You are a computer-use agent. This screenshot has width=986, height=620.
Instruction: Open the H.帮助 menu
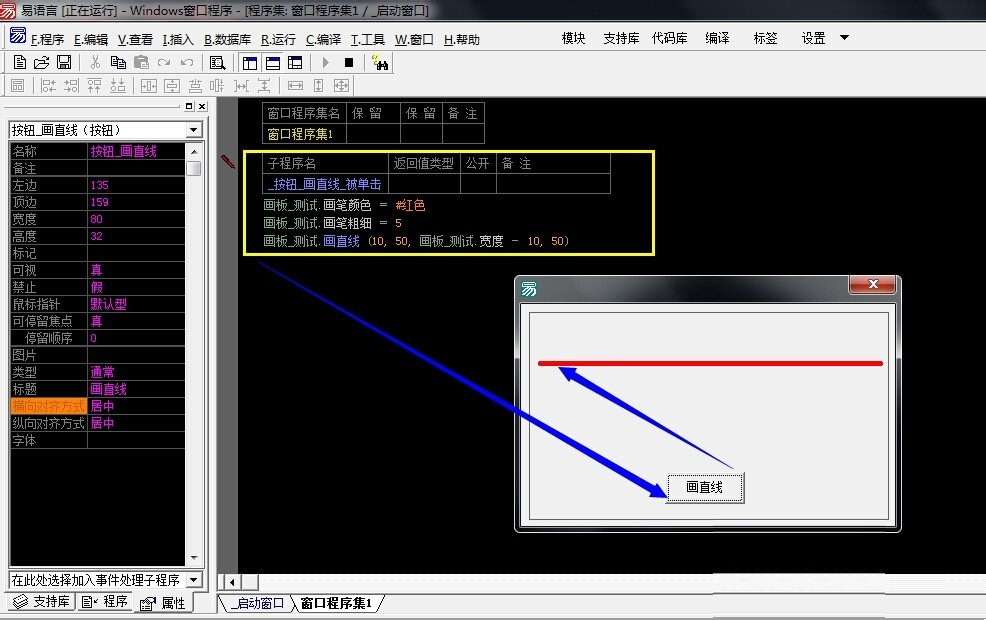pyautogui.click(x=462, y=40)
